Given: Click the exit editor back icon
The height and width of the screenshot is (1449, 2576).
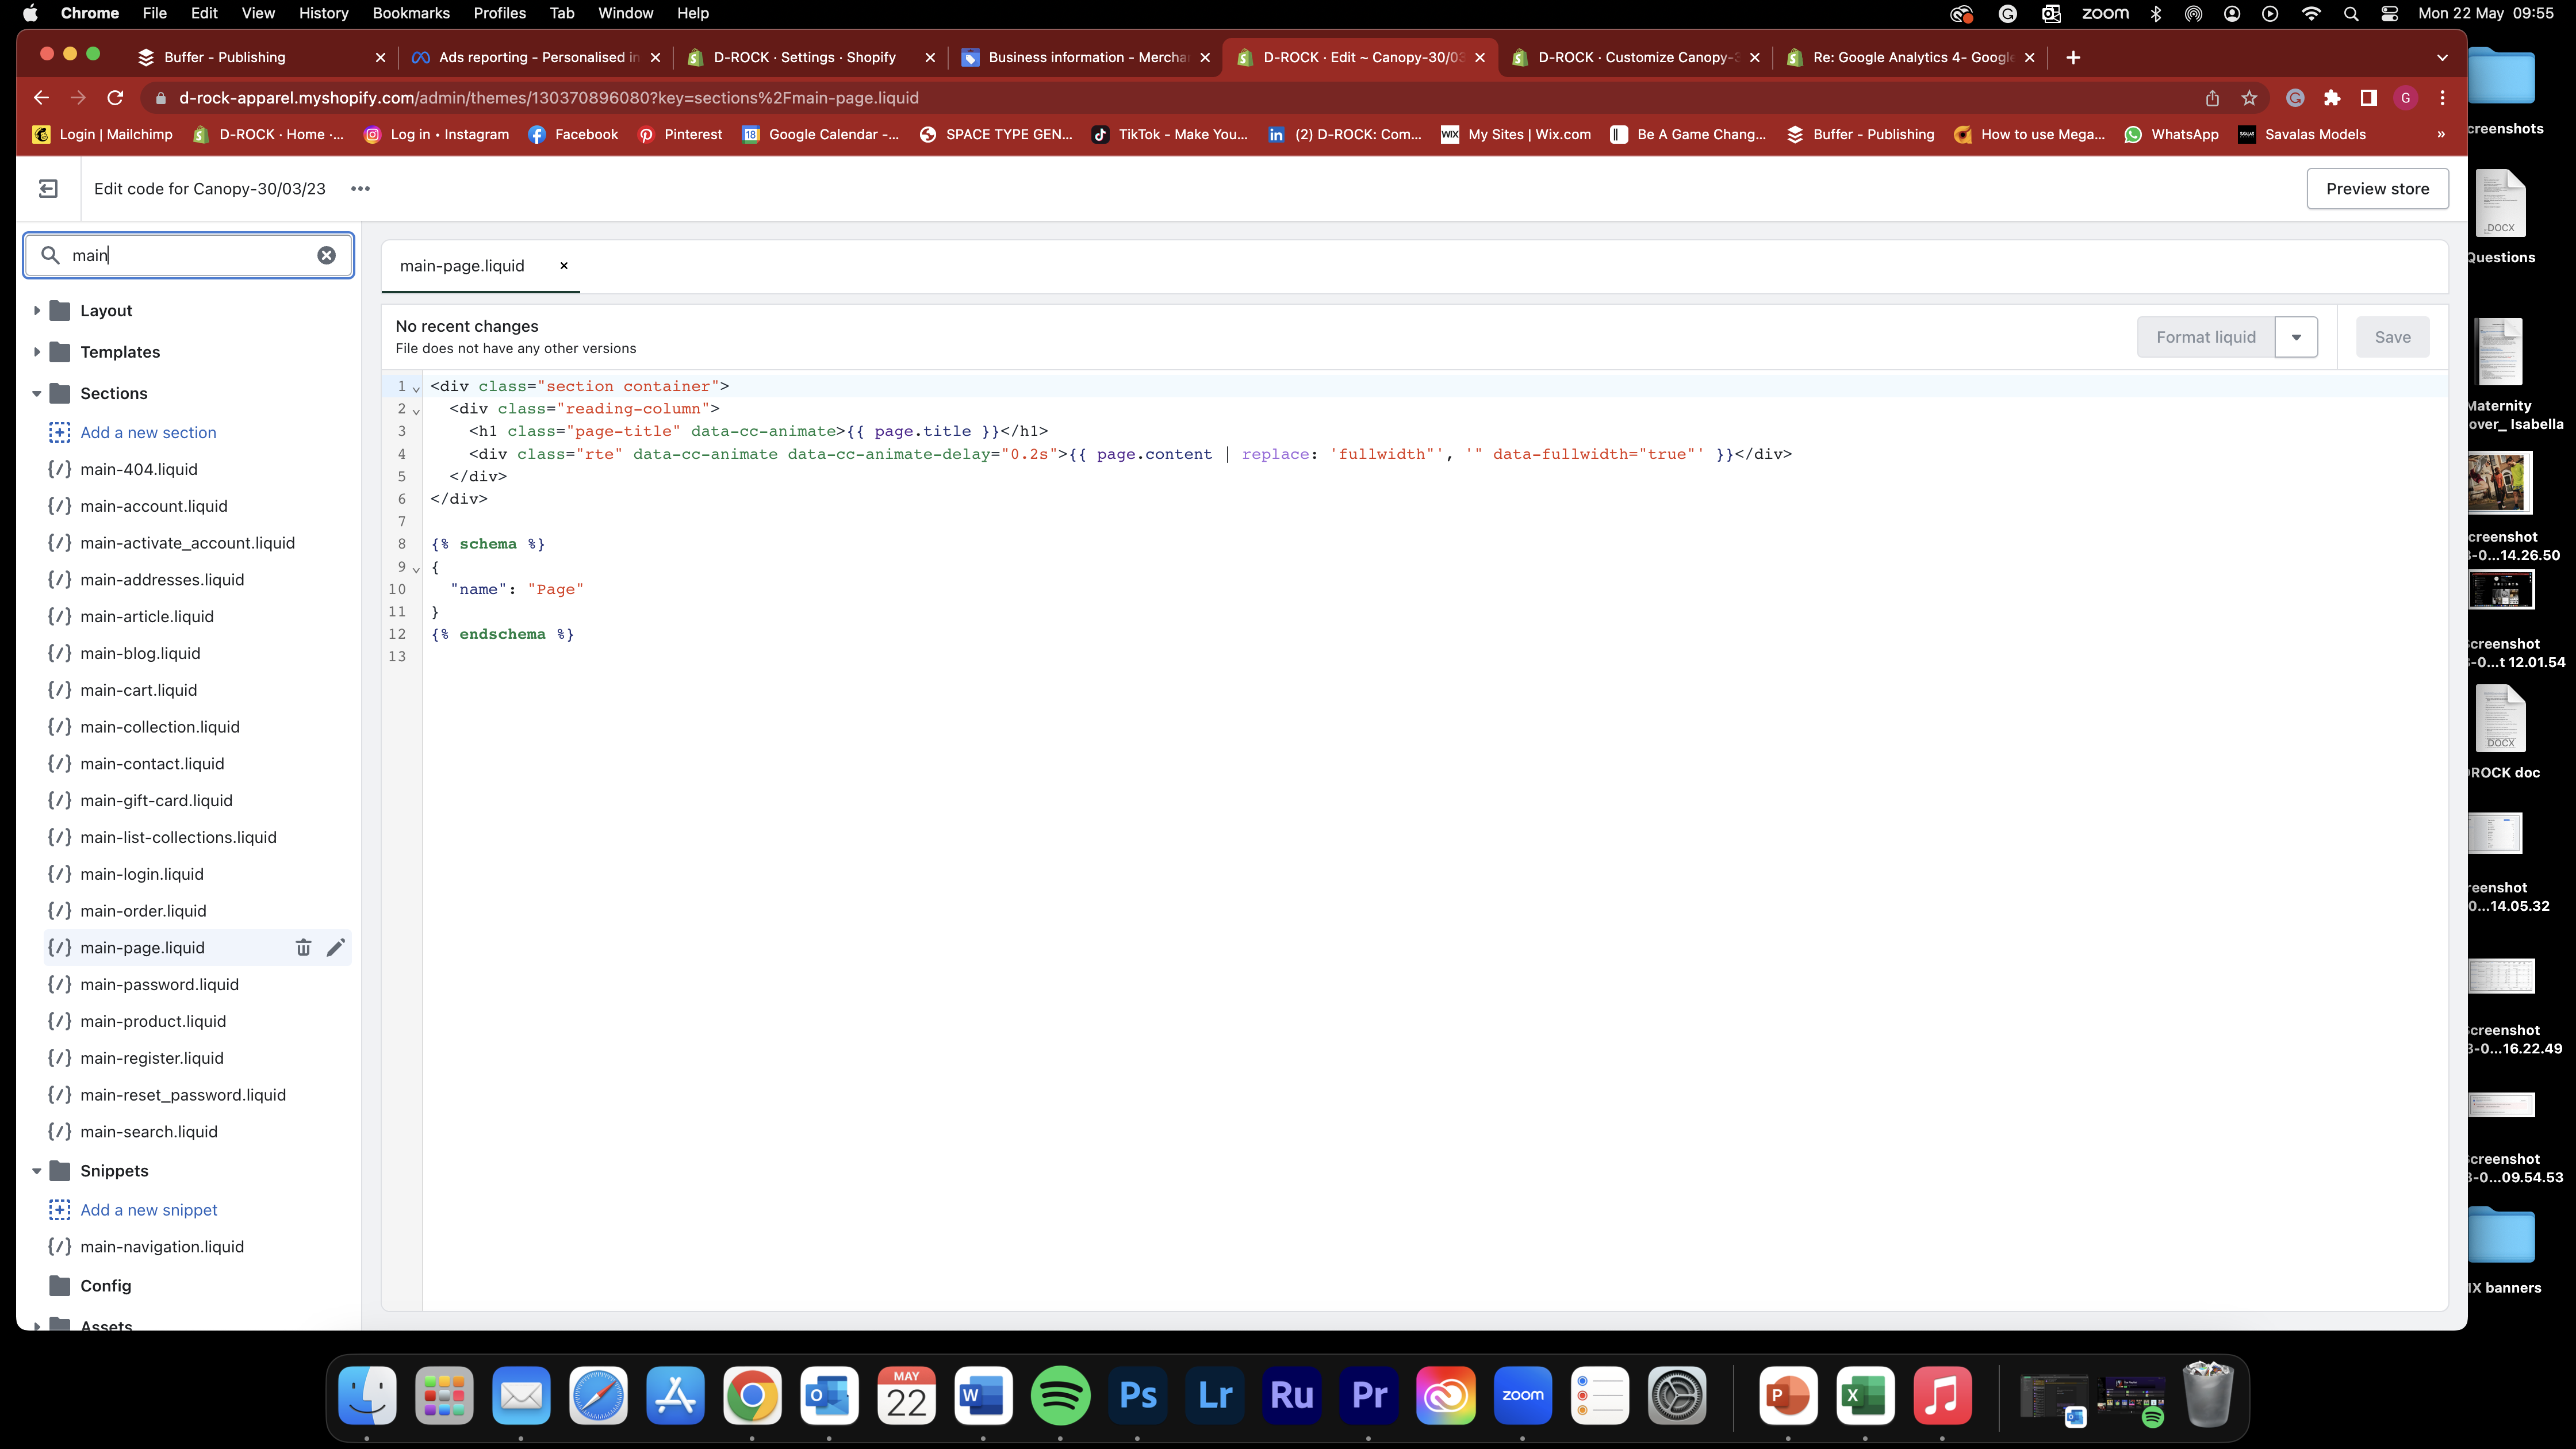Looking at the screenshot, I should pyautogui.click(x=48, y=189).
